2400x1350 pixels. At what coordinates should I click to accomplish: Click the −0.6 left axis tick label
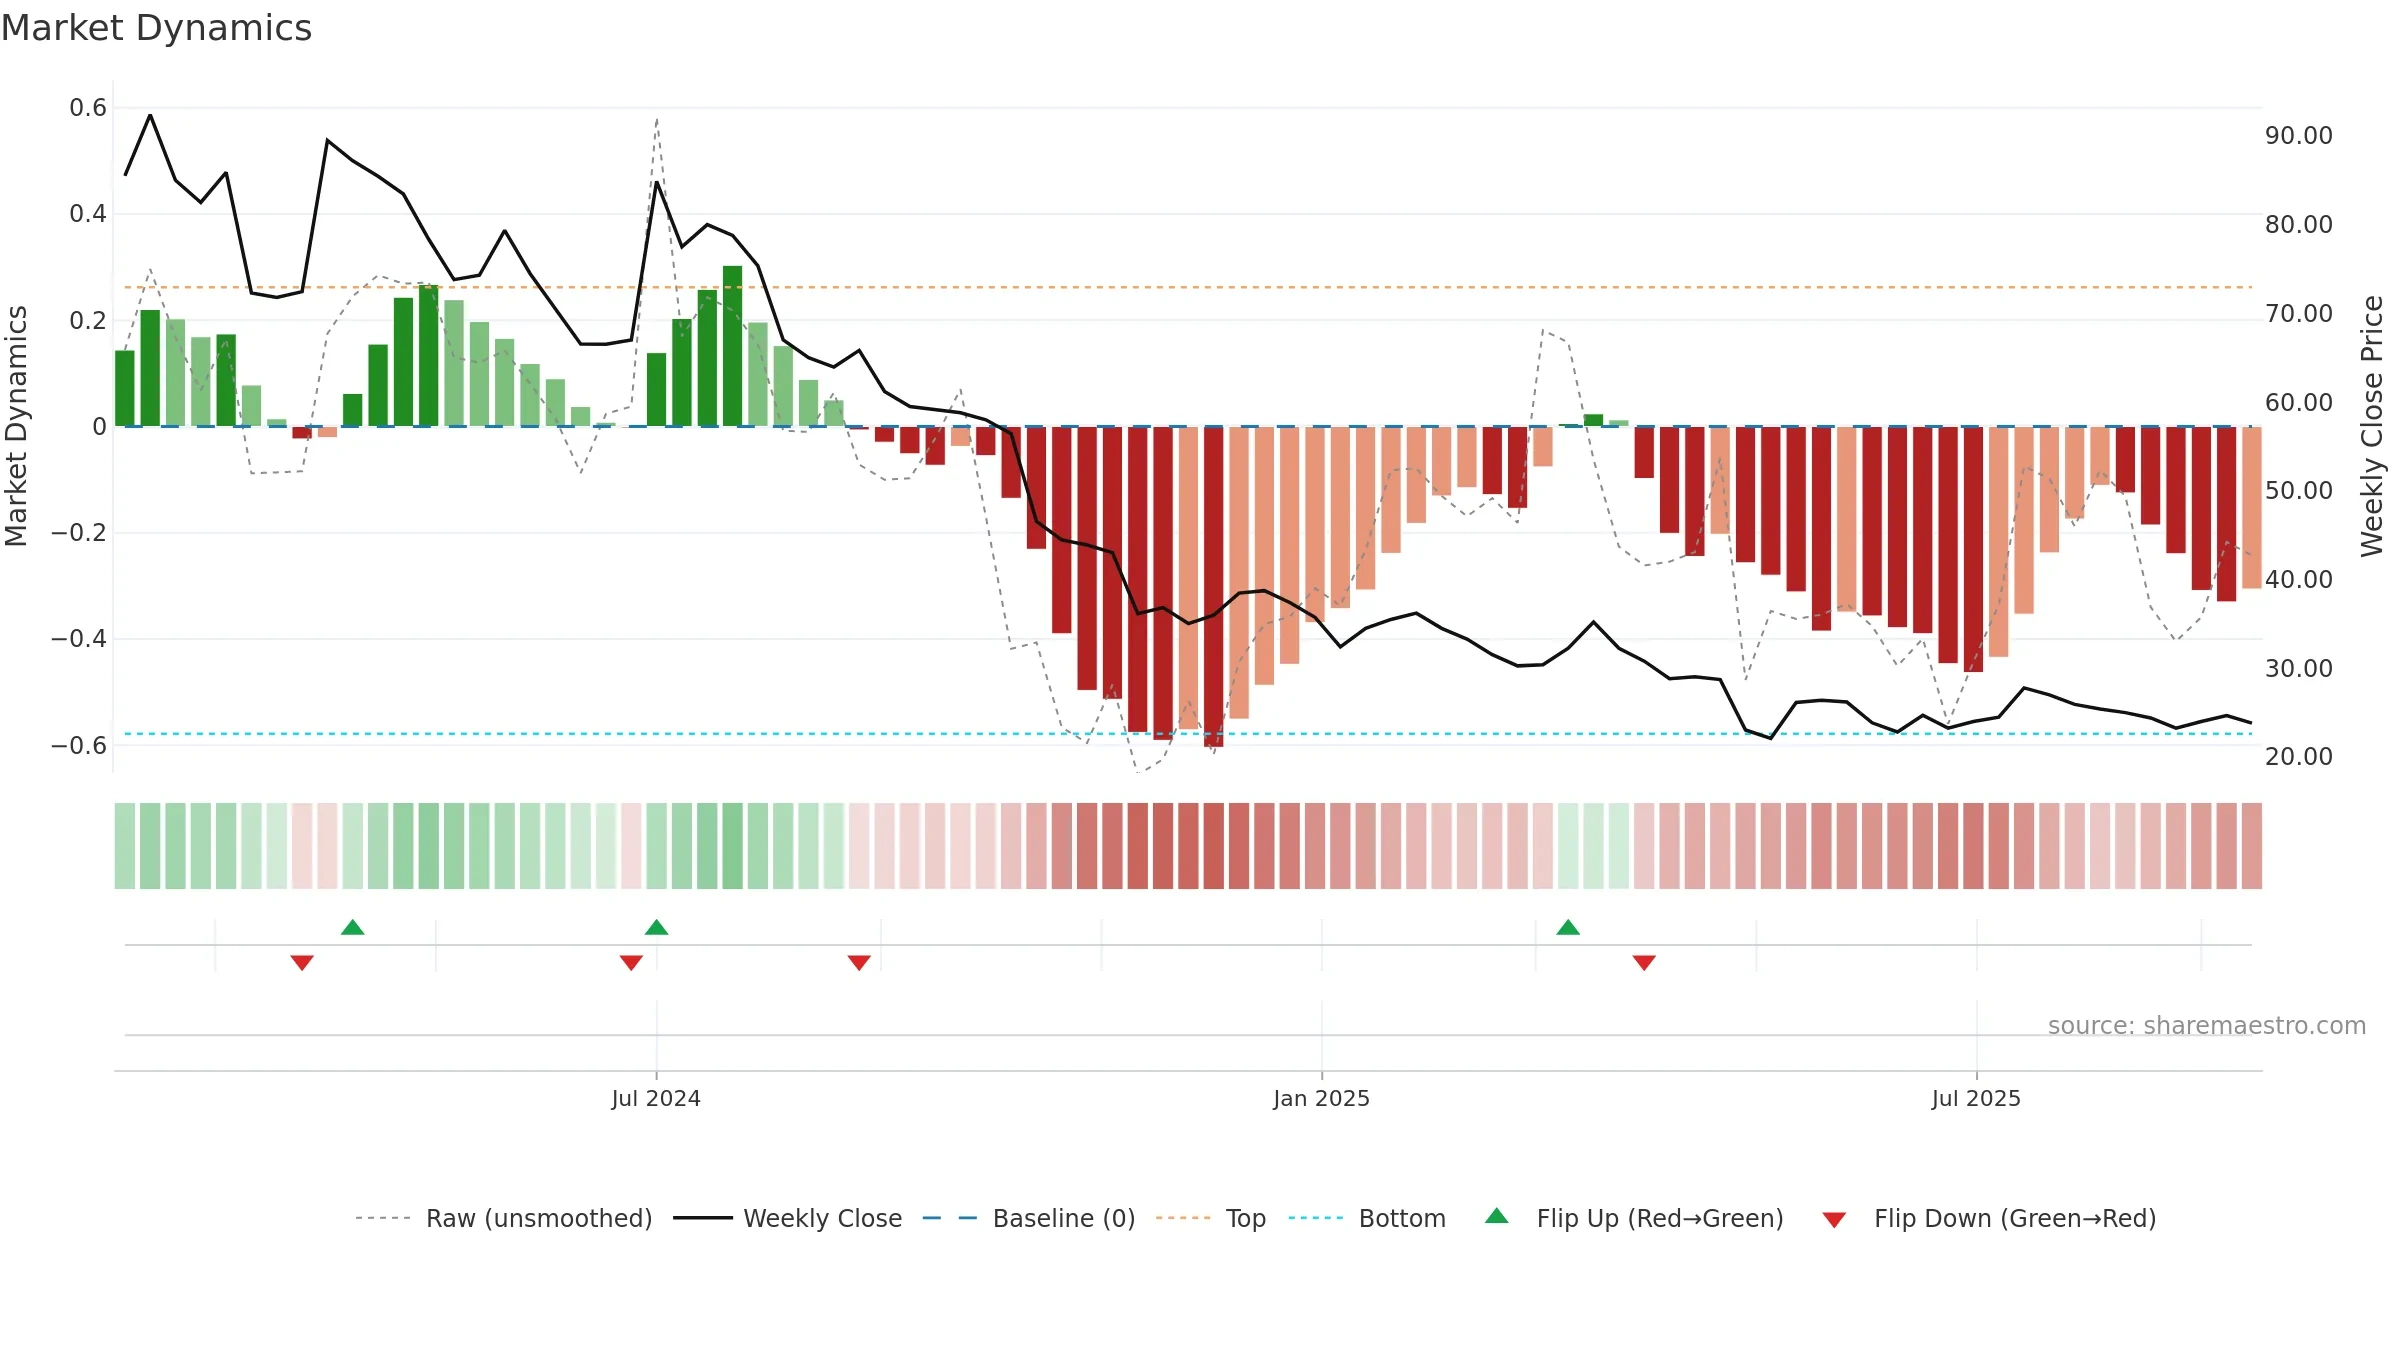pos(79,746)
